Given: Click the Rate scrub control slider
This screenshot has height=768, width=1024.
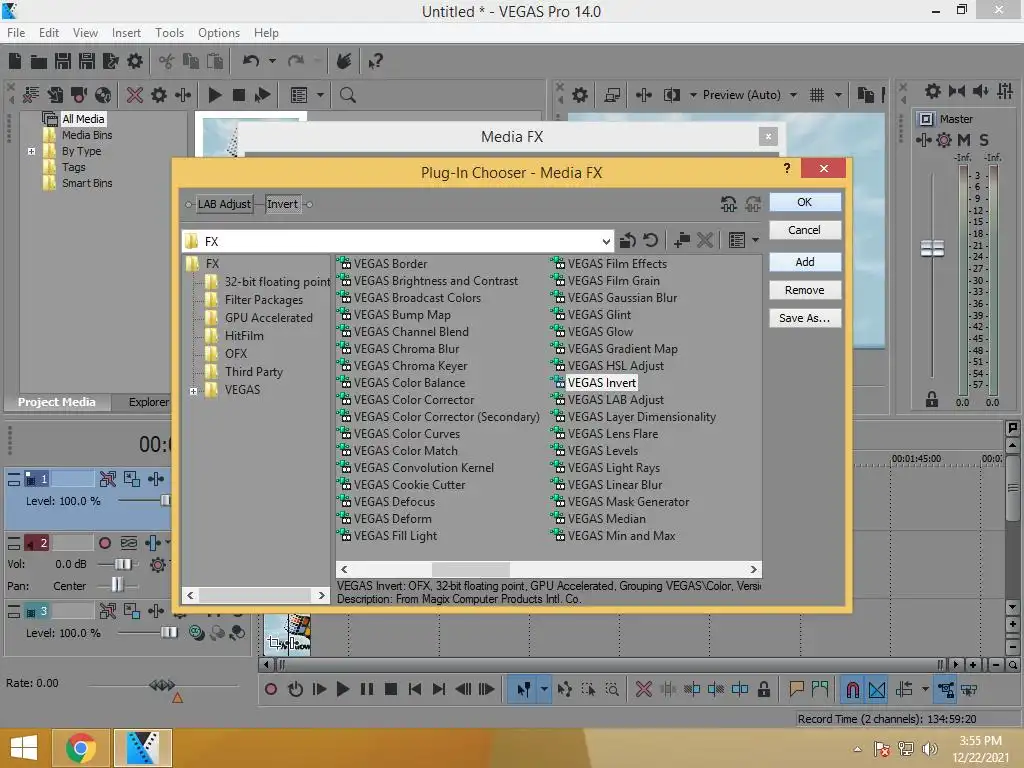Looking at the screenshot, I should [x=162, y=685].
